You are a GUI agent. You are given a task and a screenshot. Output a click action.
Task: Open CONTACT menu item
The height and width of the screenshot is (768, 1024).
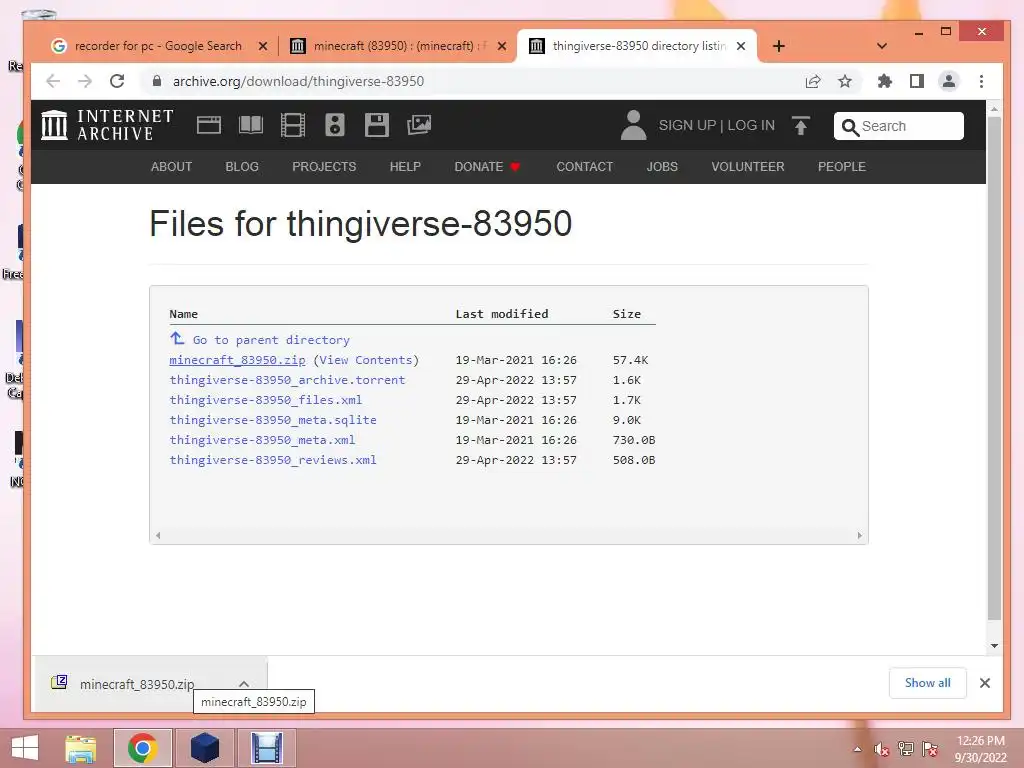584,167
